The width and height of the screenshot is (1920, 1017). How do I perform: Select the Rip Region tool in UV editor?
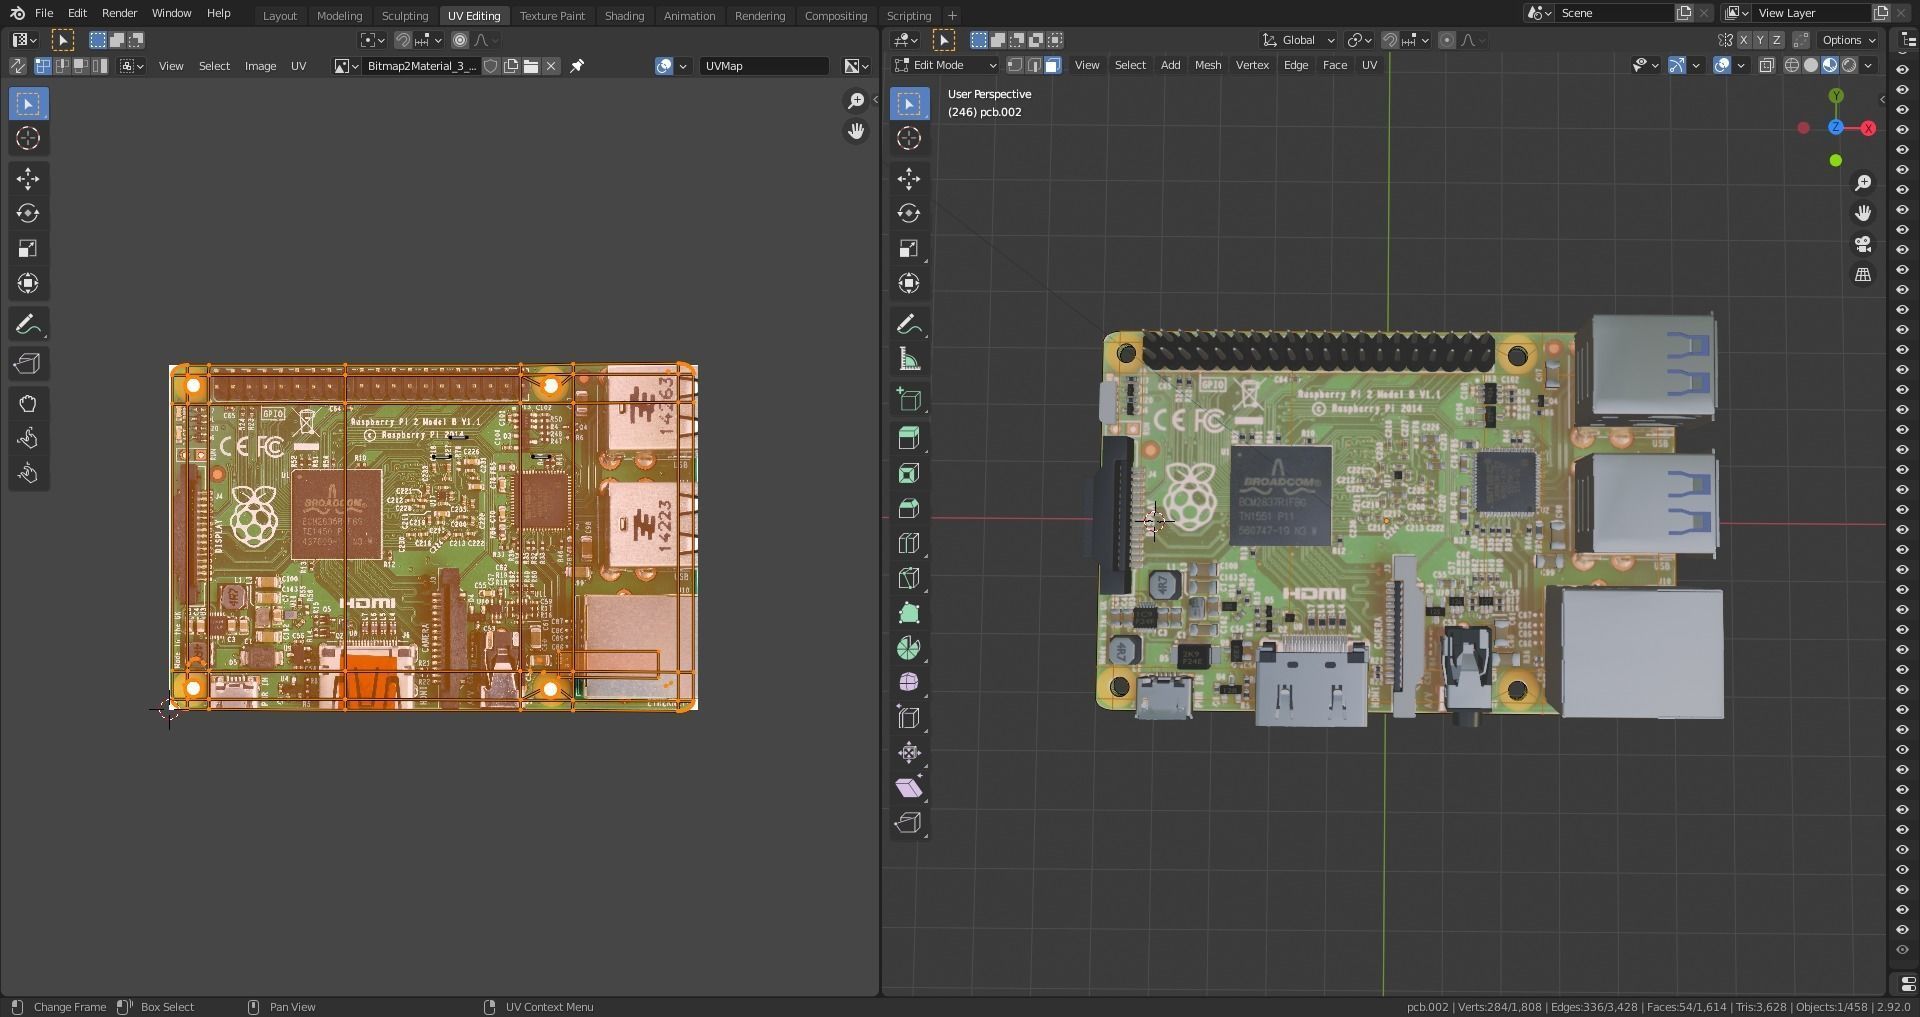point(28,364)
